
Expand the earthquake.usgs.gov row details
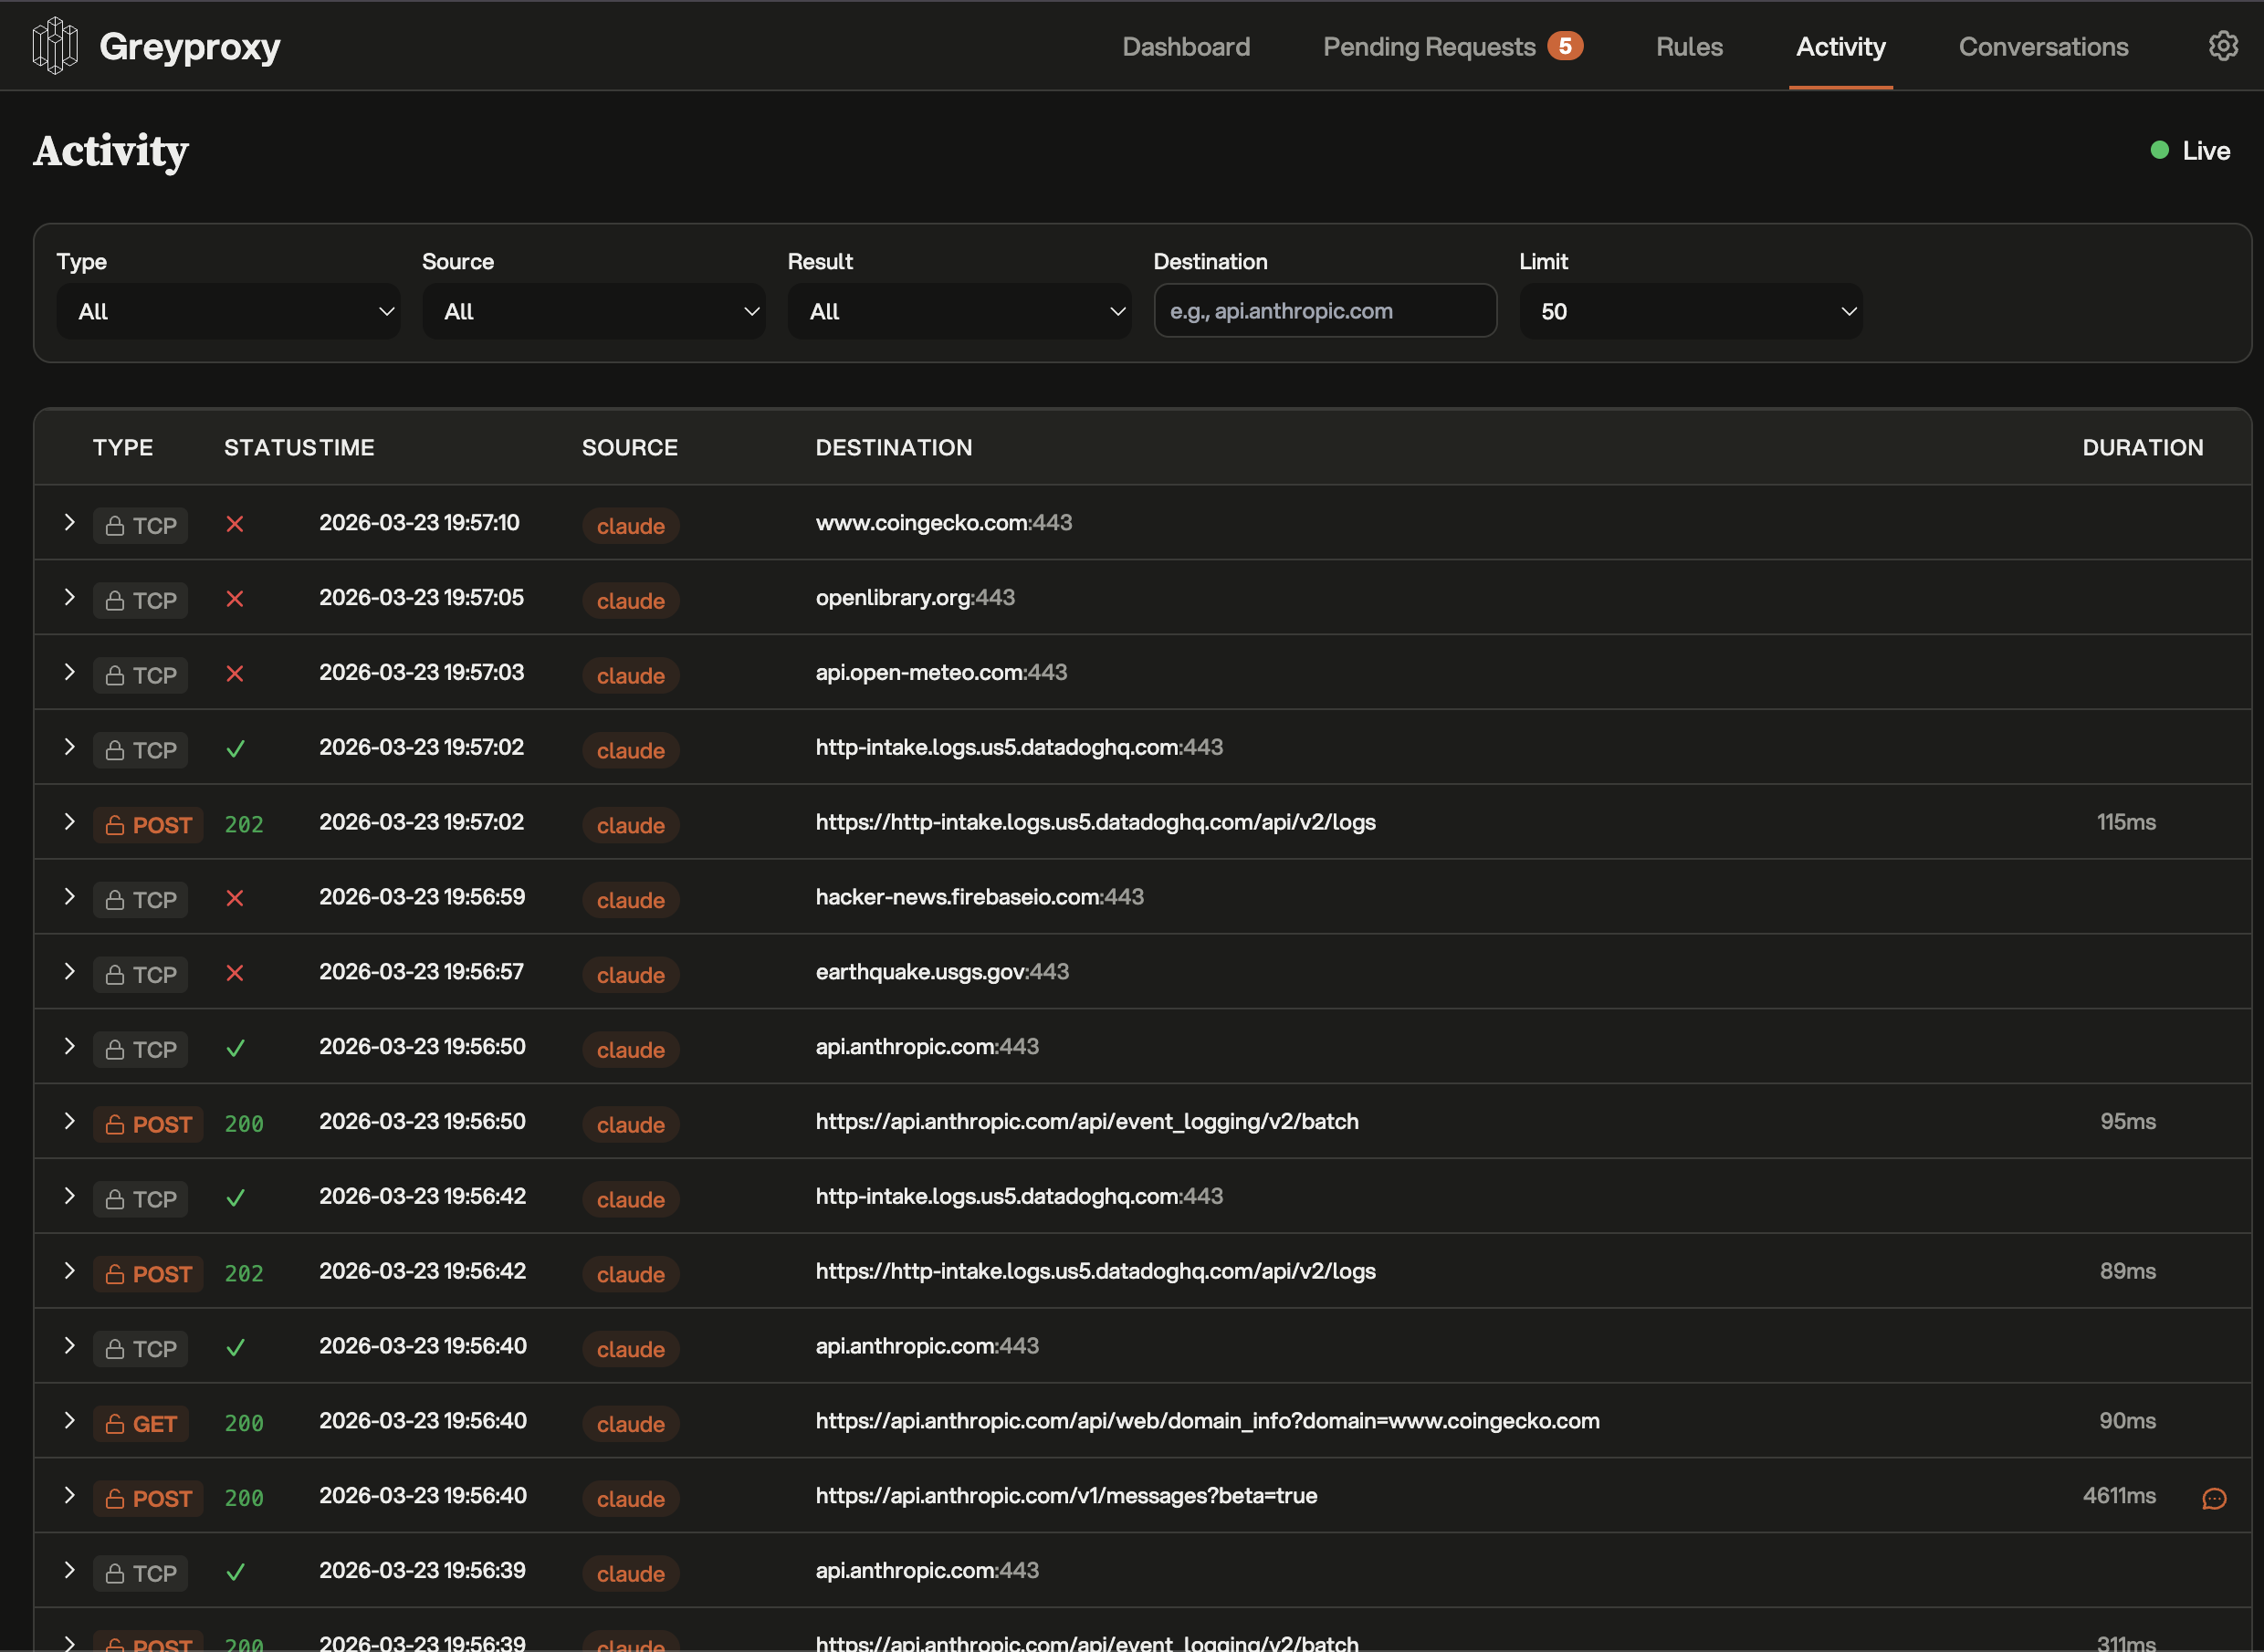(69, 971)
